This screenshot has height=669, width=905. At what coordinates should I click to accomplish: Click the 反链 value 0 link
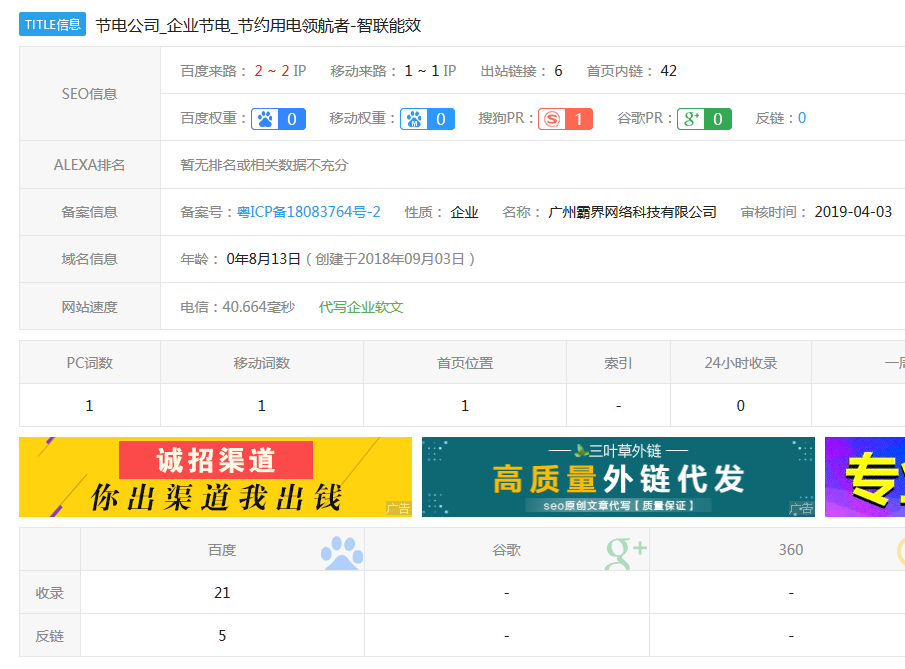coord(802,118)
